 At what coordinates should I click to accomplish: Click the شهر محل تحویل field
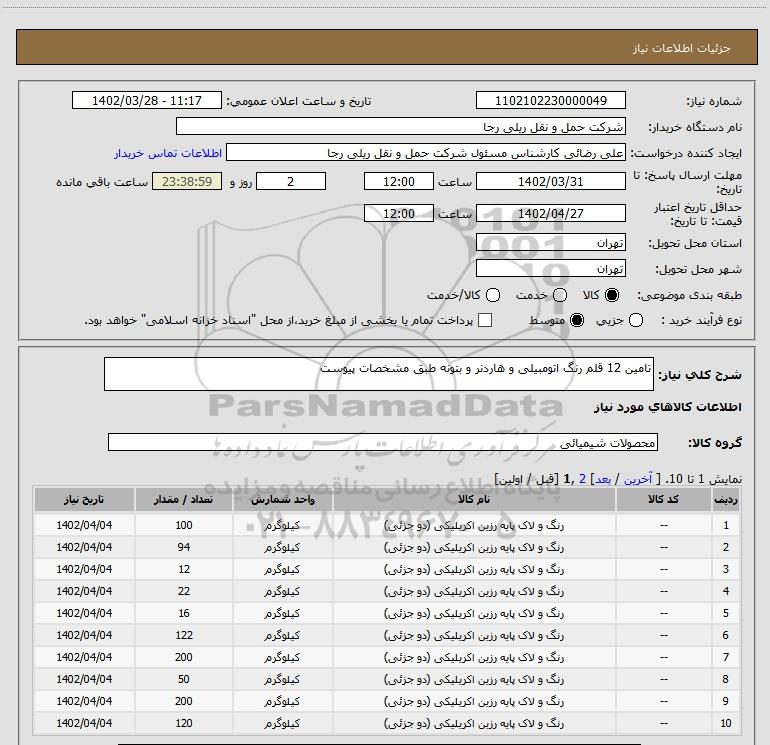[550, 268]
